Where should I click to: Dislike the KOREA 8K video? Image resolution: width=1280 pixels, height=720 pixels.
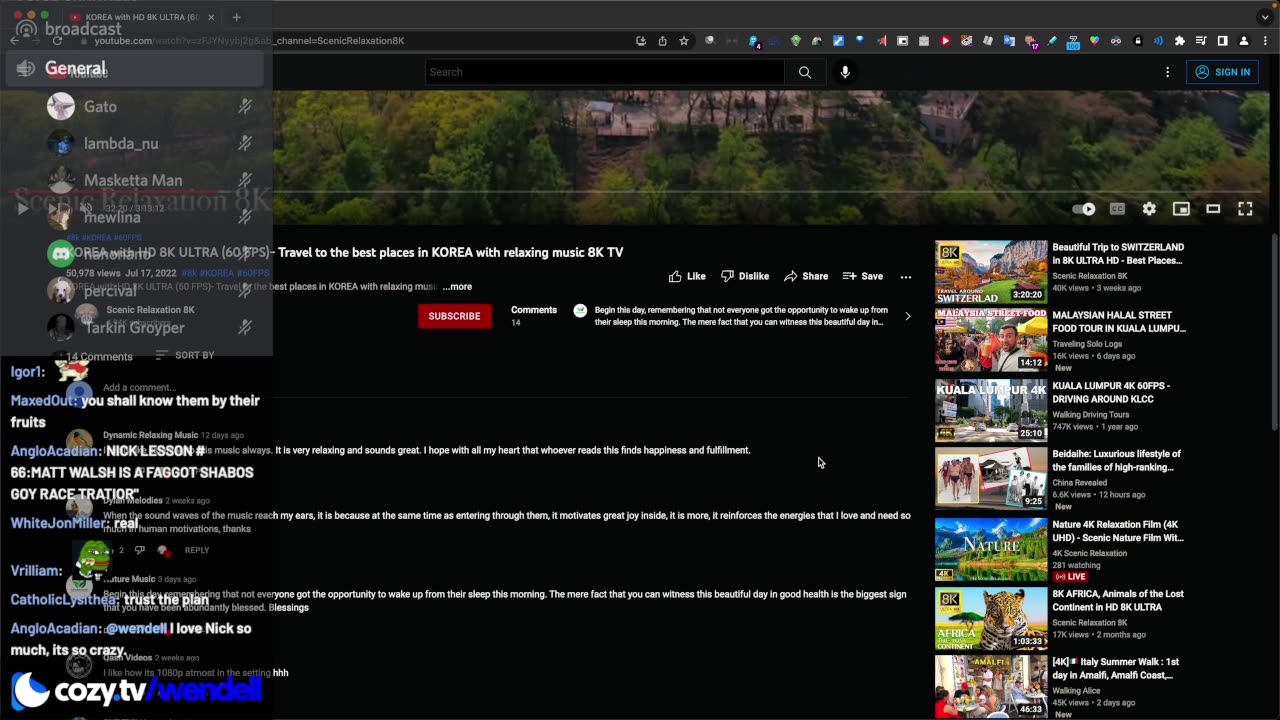[x=745, y=276]
